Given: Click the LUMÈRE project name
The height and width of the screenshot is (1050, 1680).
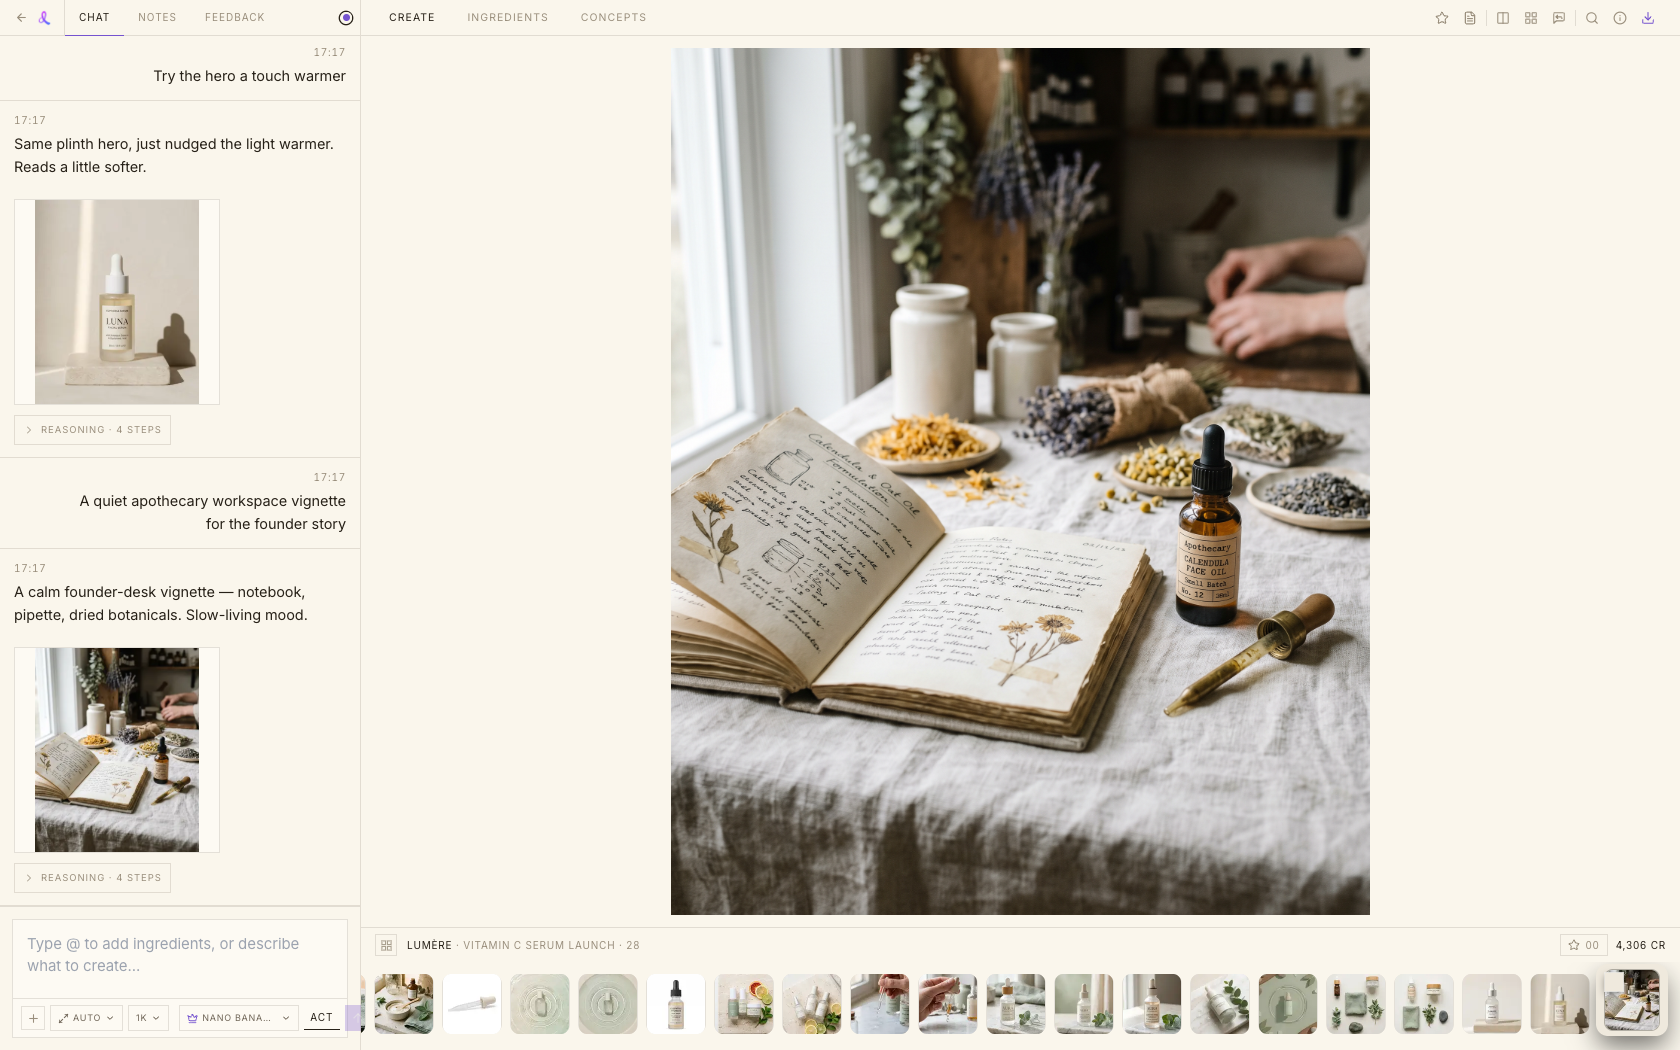Looking at the screenshot, I should 429,945.
